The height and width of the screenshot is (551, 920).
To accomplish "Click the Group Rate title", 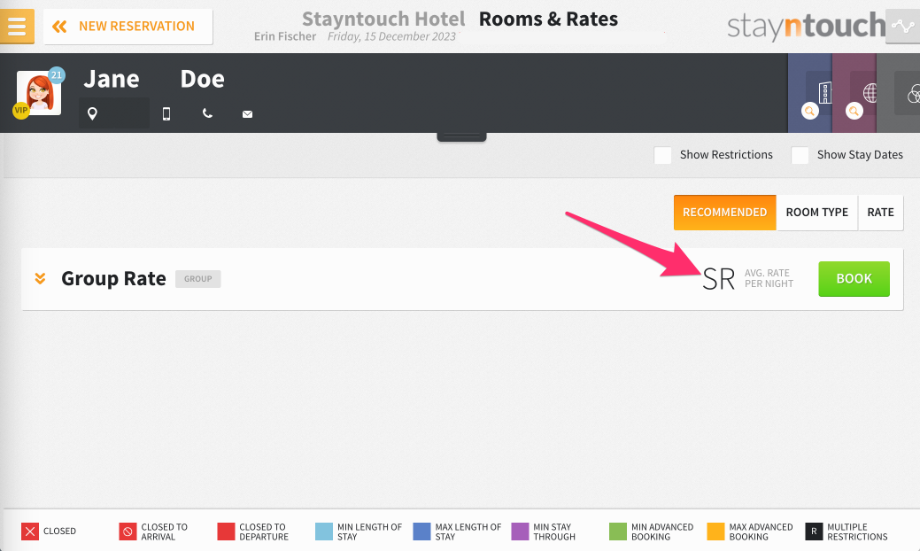I will [114, 279].
